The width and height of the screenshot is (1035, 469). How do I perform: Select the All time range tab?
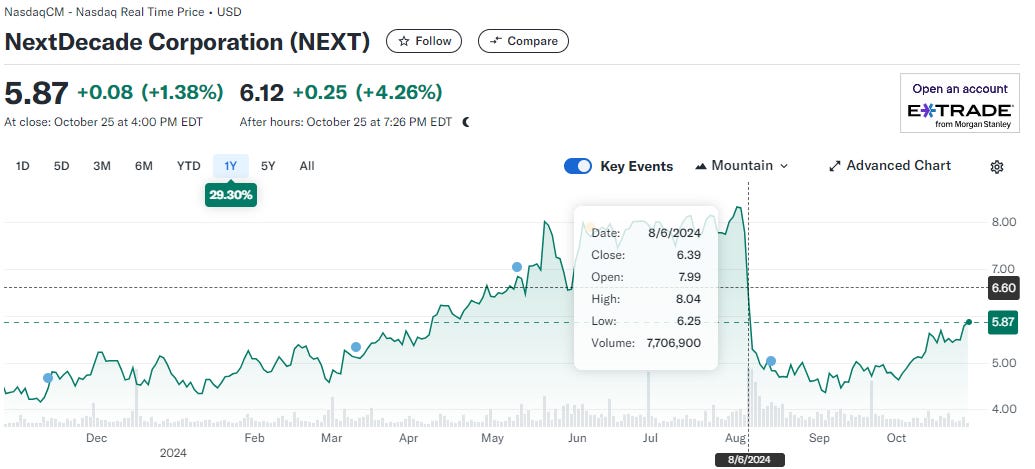[x=307, y=166]
